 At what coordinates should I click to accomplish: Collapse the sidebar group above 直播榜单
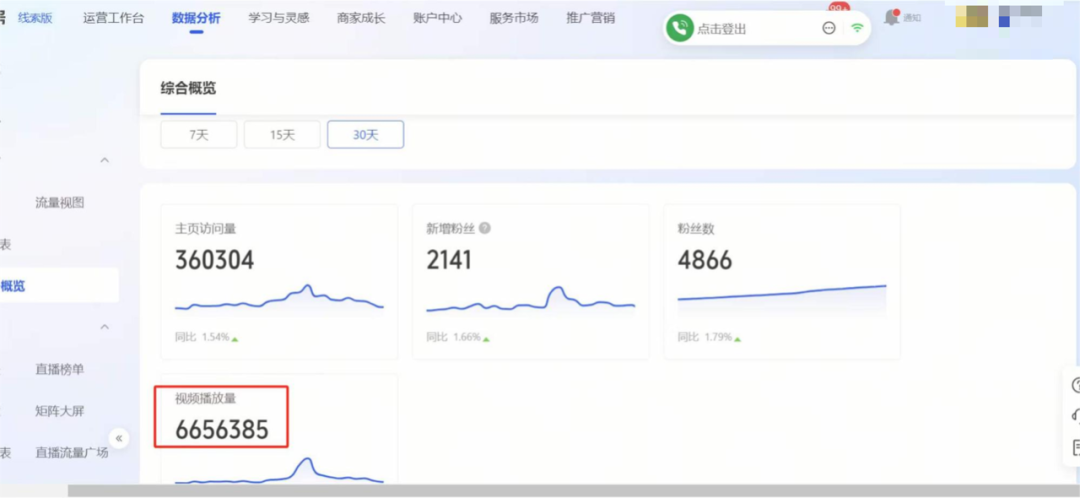pos(104,328)
